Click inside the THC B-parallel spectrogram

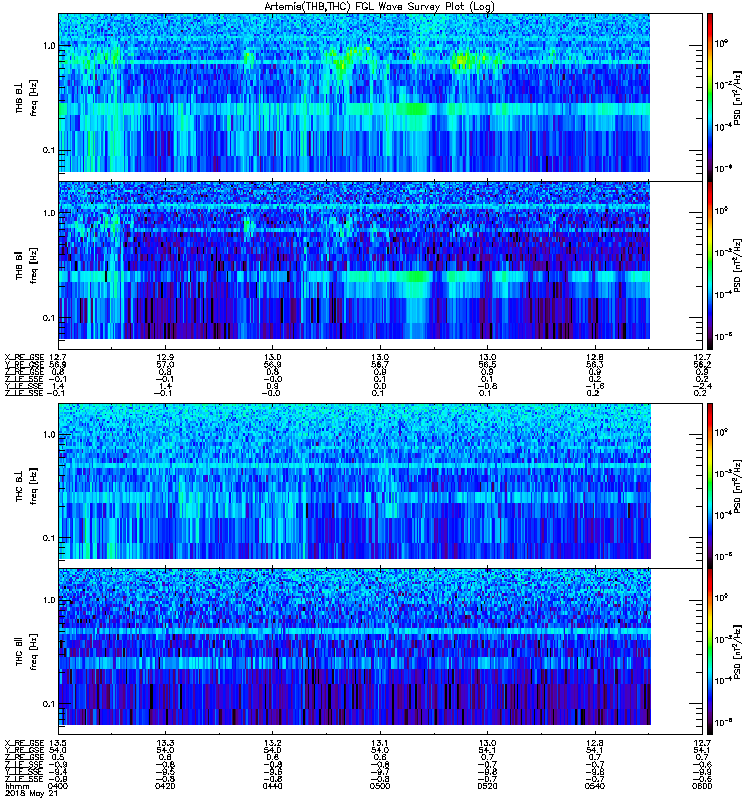coord(354,647)
